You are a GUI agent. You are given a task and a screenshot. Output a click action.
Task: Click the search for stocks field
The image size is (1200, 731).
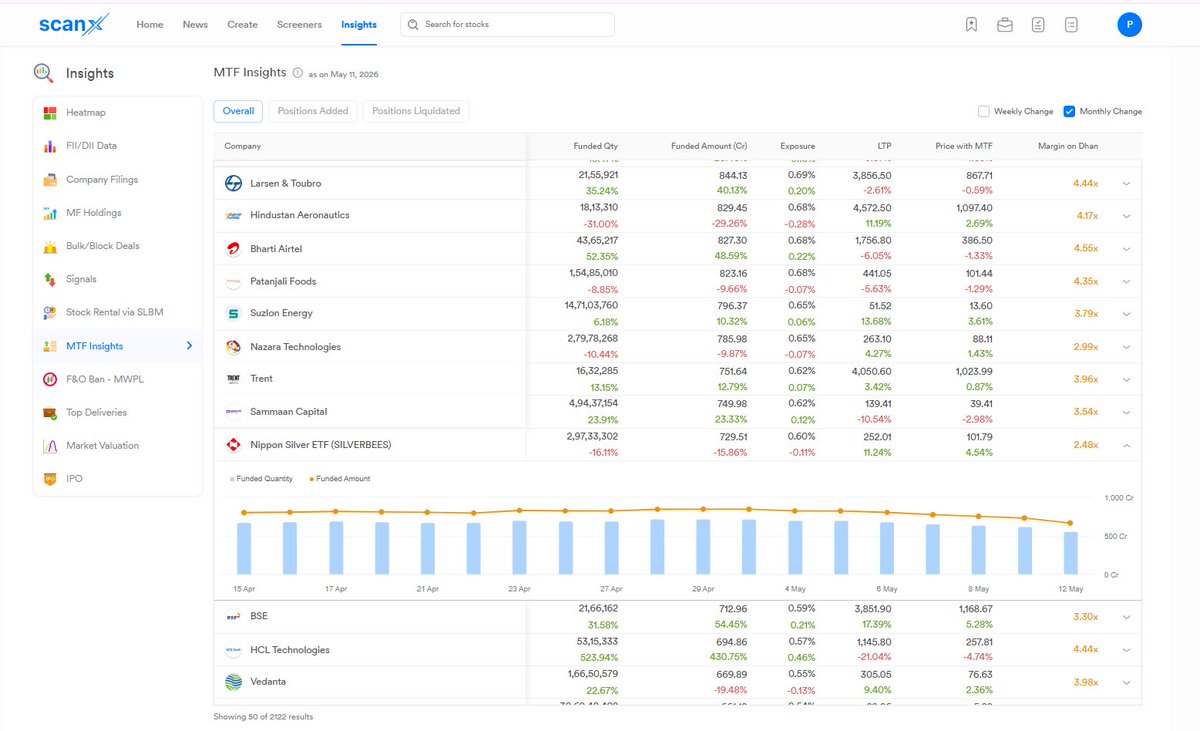point(507,25)
